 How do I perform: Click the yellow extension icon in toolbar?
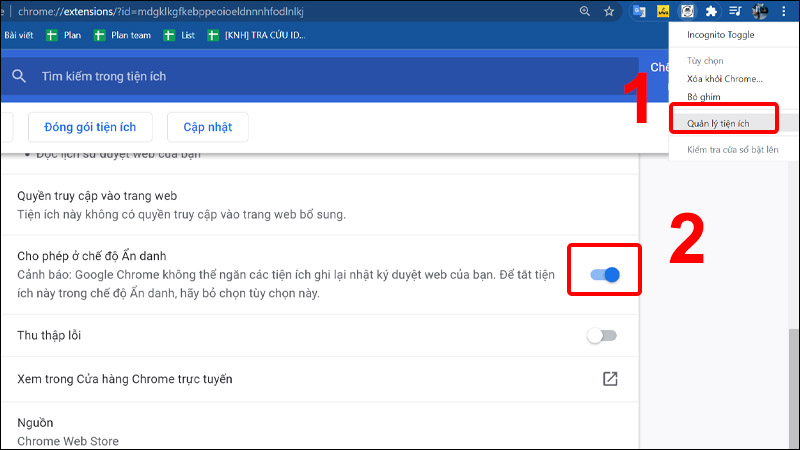coord(662,12)
